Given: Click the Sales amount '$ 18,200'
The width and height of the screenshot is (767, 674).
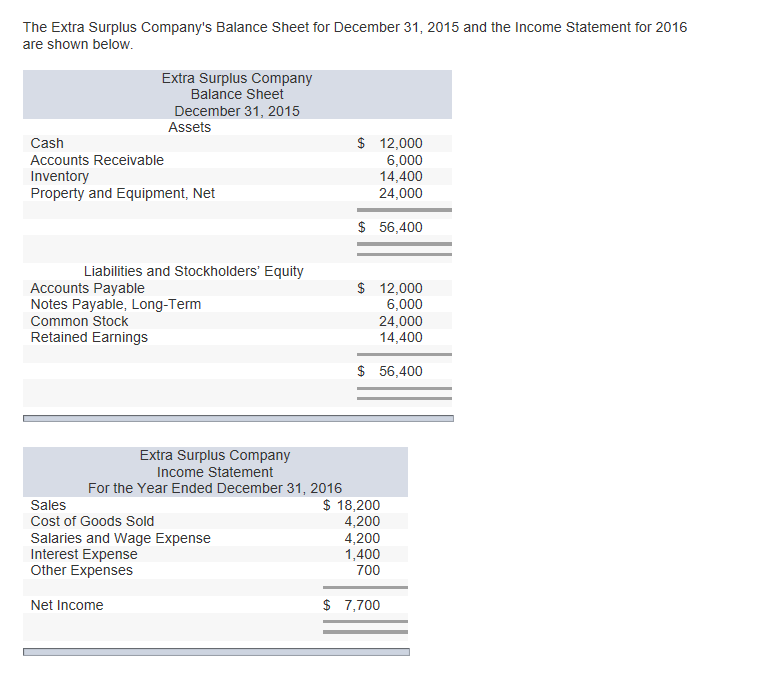Looking at the screenshot, I should (351, 505).
